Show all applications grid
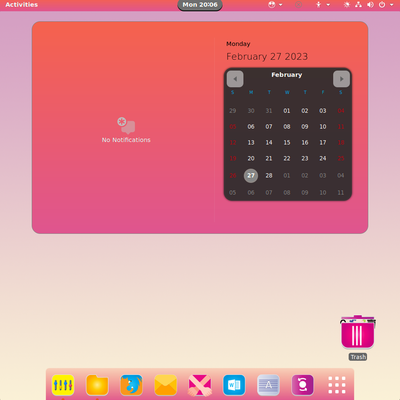 (x=337, y=385)
